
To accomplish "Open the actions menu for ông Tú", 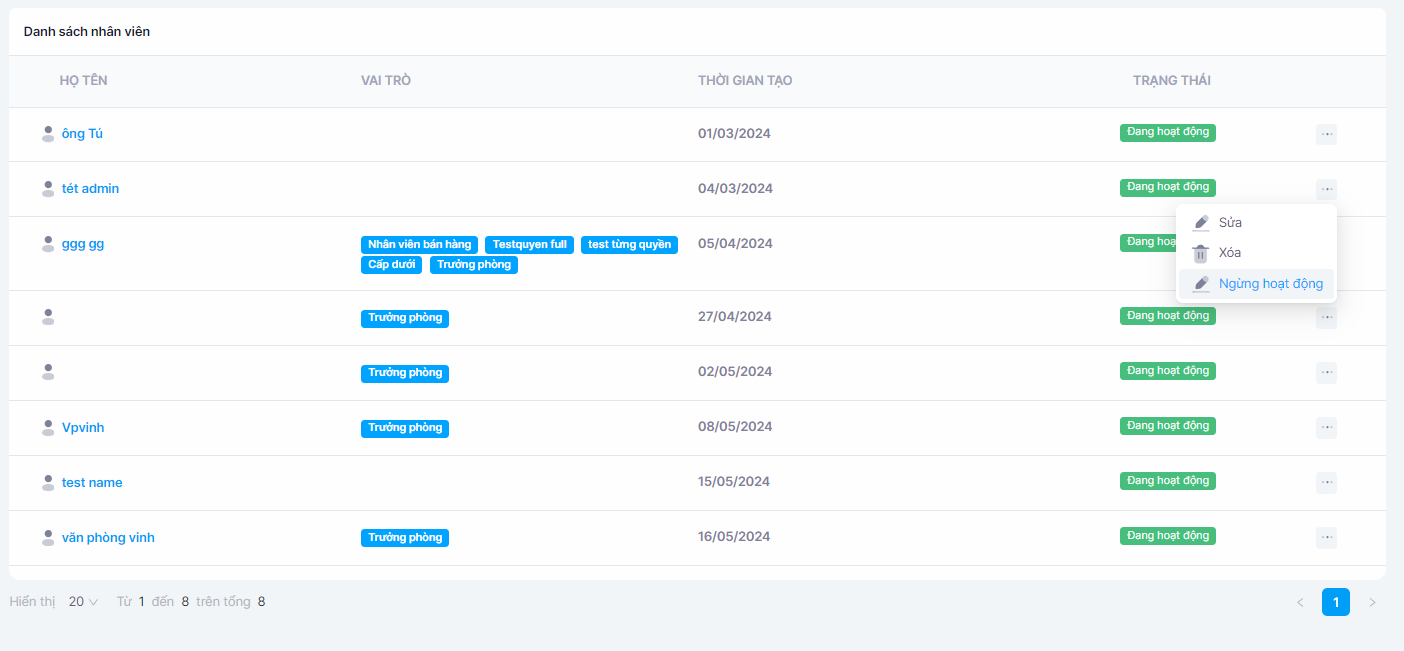I will (1326, 134).
